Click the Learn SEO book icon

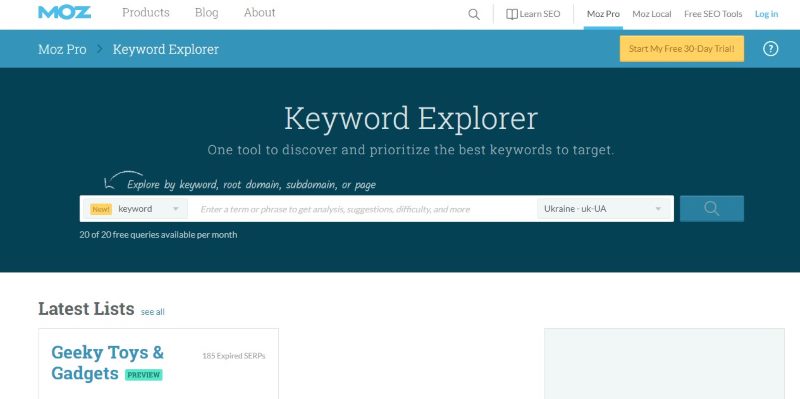pyautogui.click(x=512, y=14)
